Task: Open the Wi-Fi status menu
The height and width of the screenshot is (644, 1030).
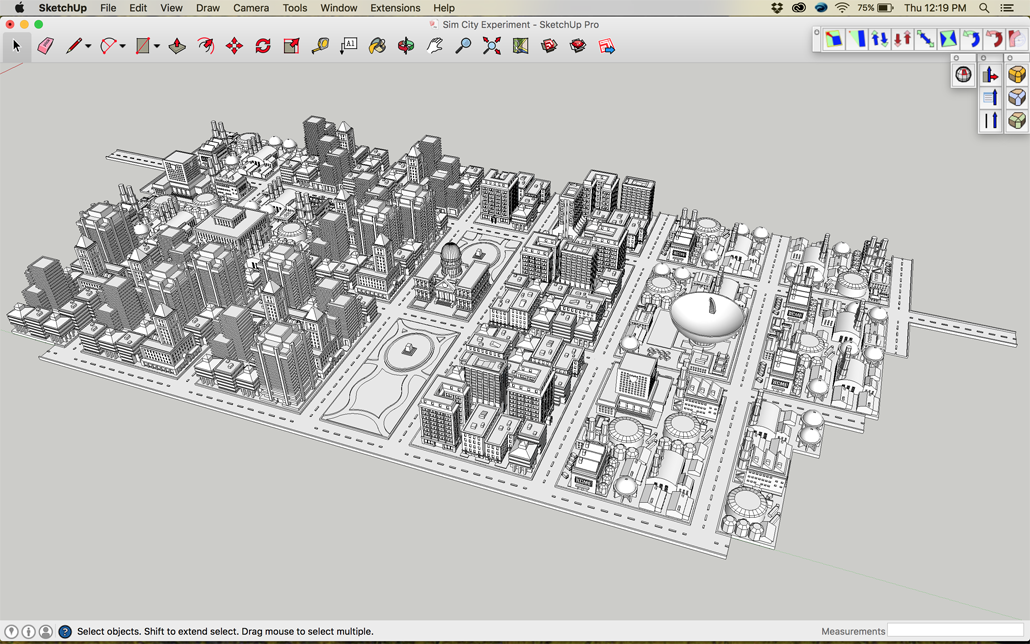Action: click(x=842, y=8)
